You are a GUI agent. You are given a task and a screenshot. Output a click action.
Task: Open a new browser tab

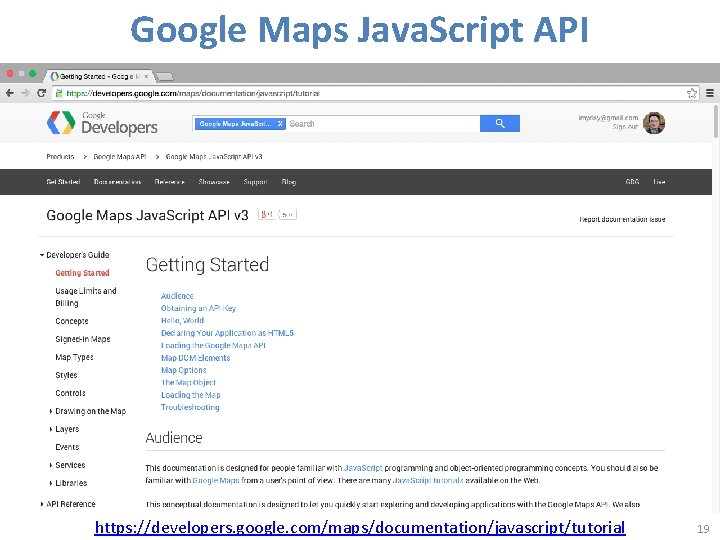(x=164, y=76)
